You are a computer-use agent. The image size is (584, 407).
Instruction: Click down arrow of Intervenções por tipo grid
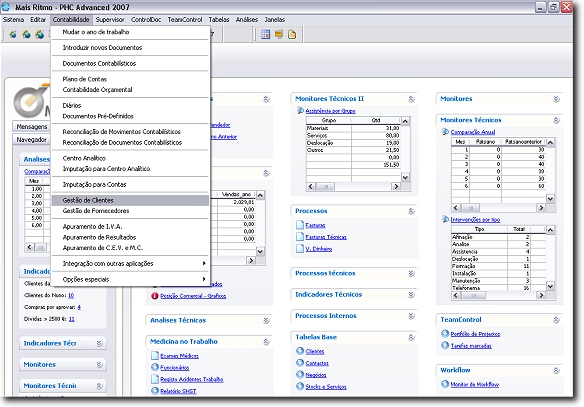point(550,286)
